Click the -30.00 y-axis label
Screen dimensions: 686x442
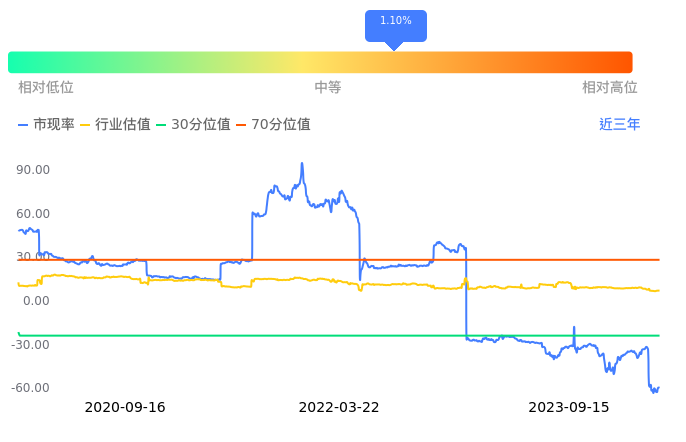point(31,345)
